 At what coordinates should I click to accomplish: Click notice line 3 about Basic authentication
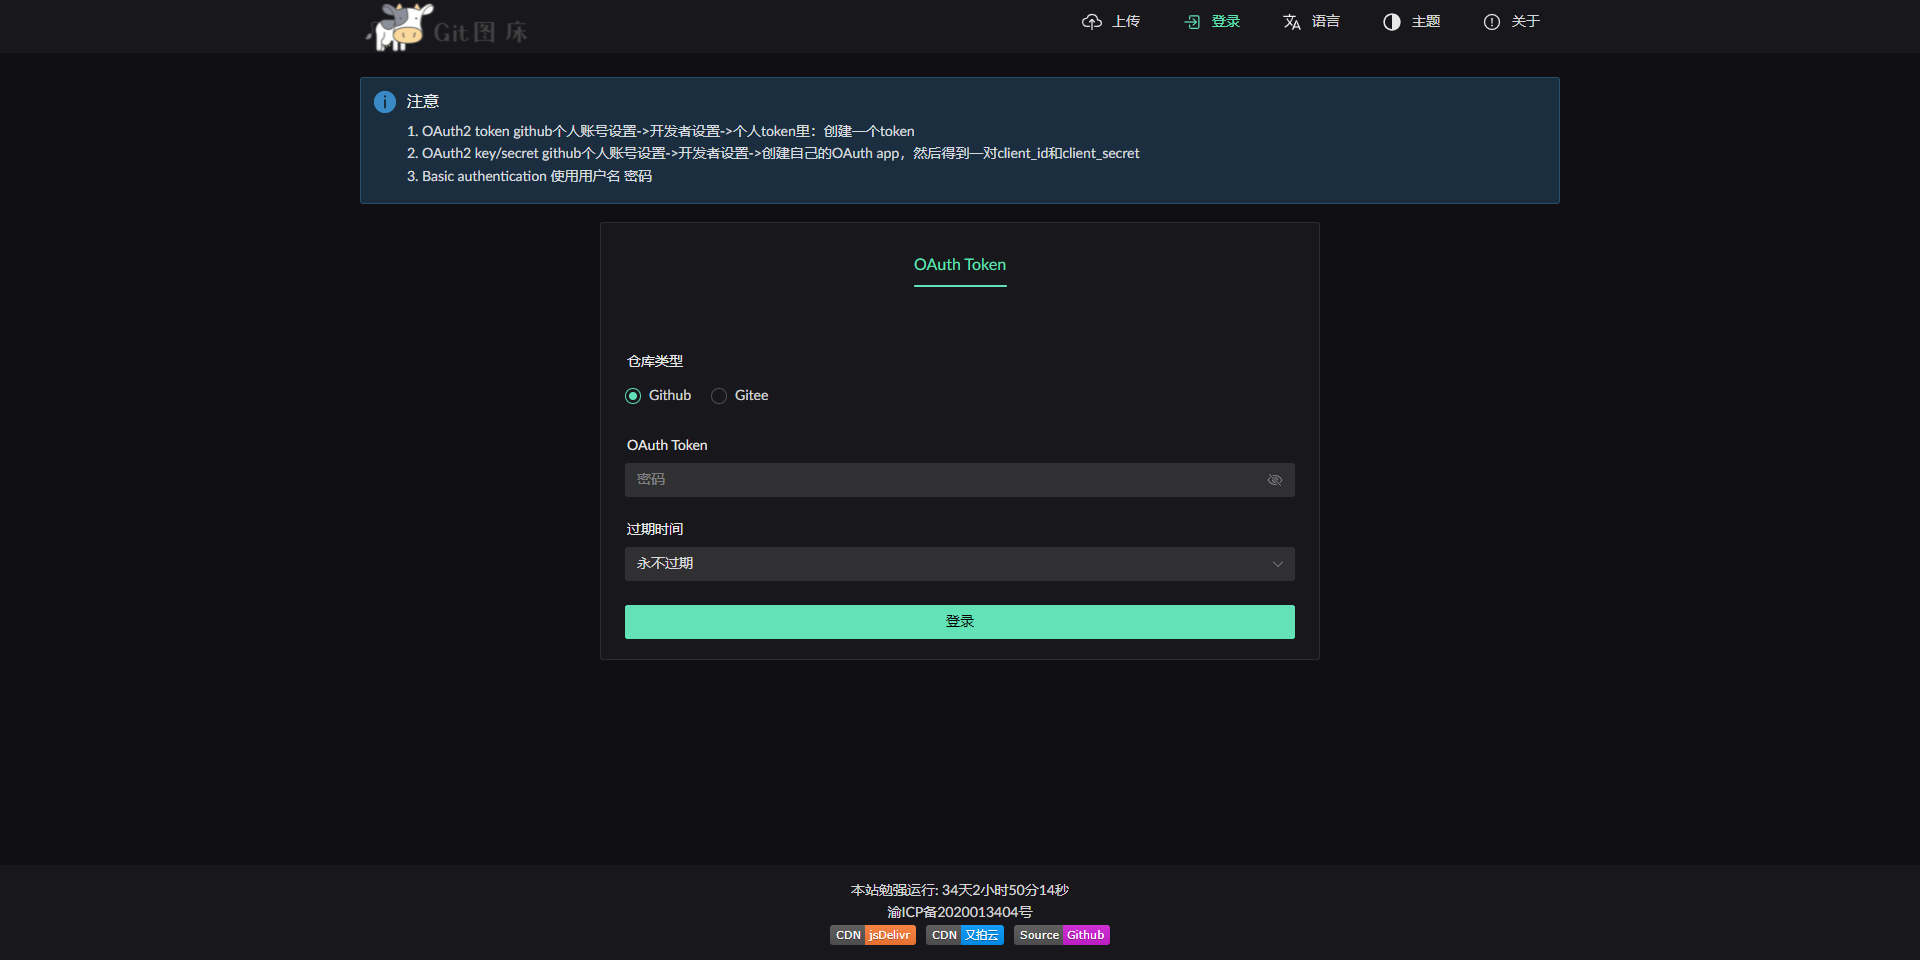(x=530, y=176)
